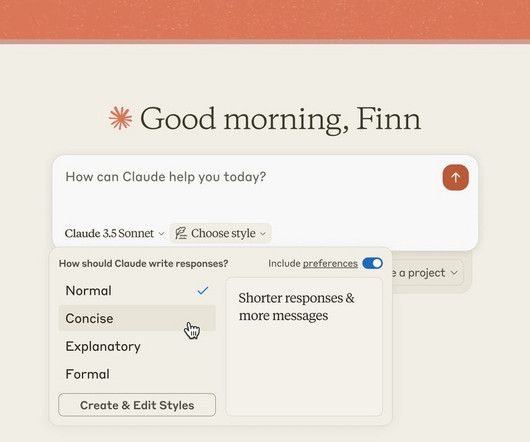Choose the Concise style option
Screen dimensions: 530x442
coord(137,318)
